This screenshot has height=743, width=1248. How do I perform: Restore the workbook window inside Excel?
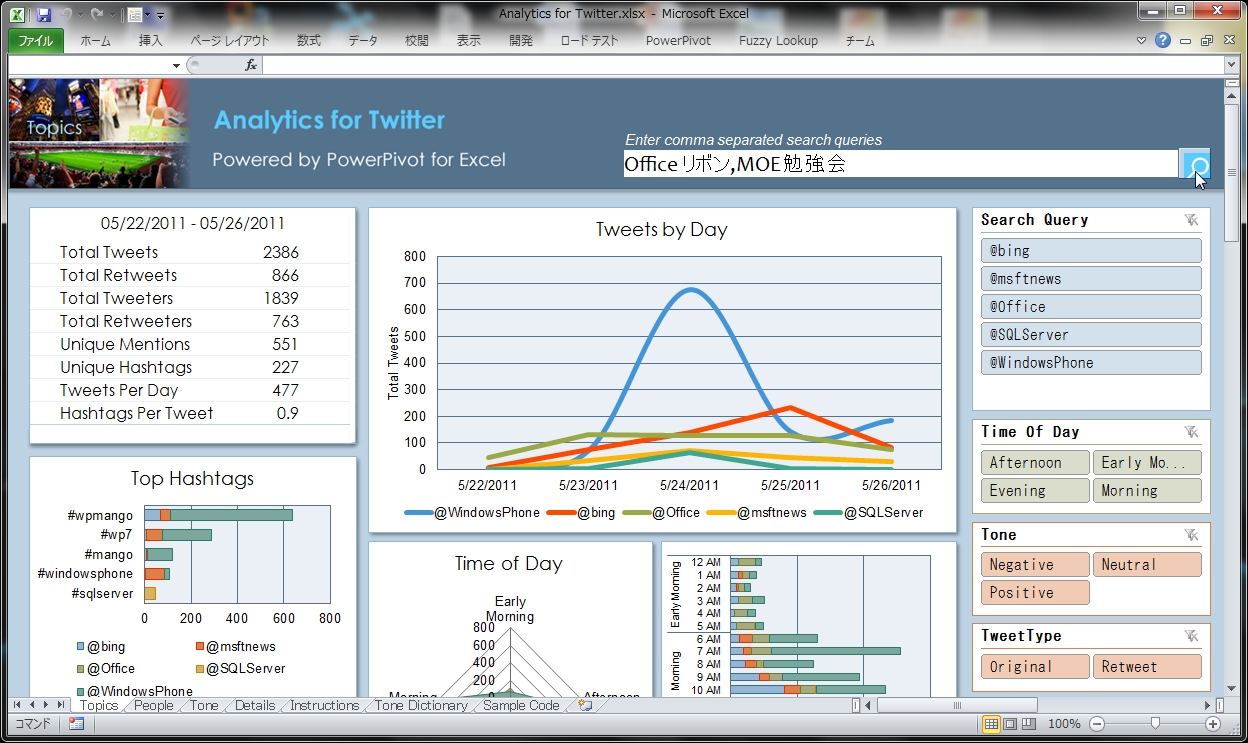pos(1207,41)
